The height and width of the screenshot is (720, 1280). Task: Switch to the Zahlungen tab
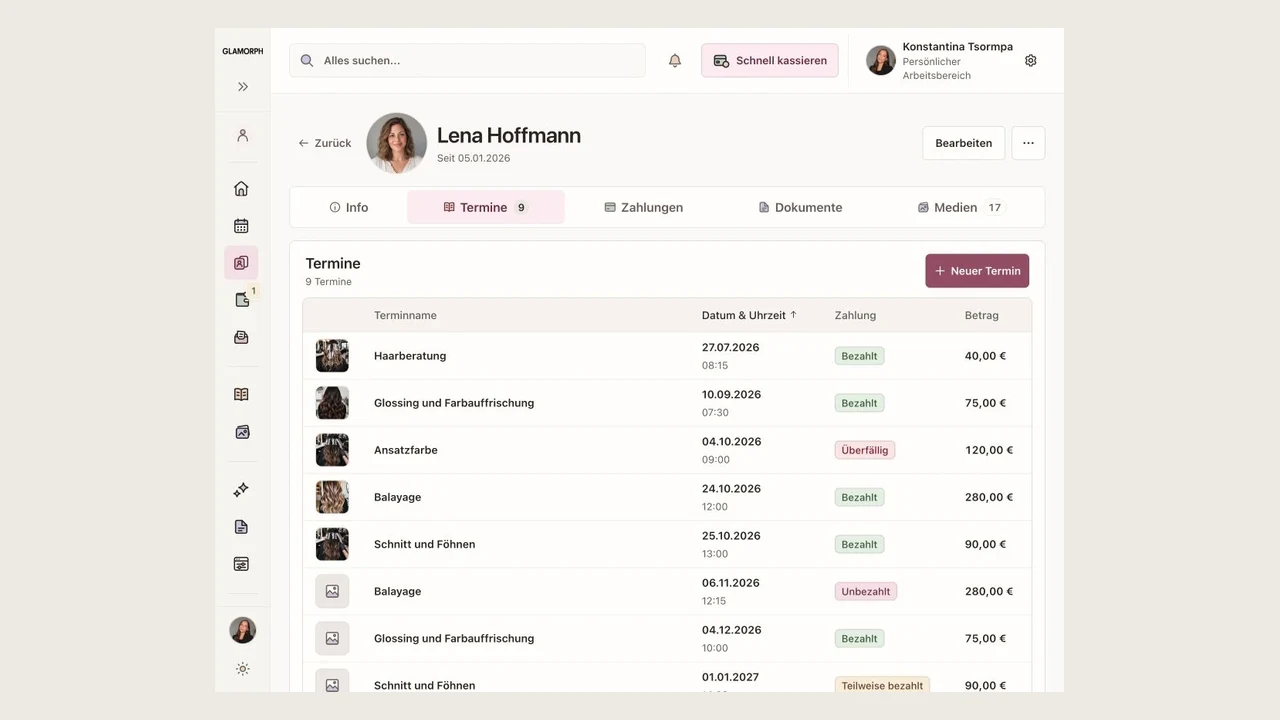click(644, 207)
